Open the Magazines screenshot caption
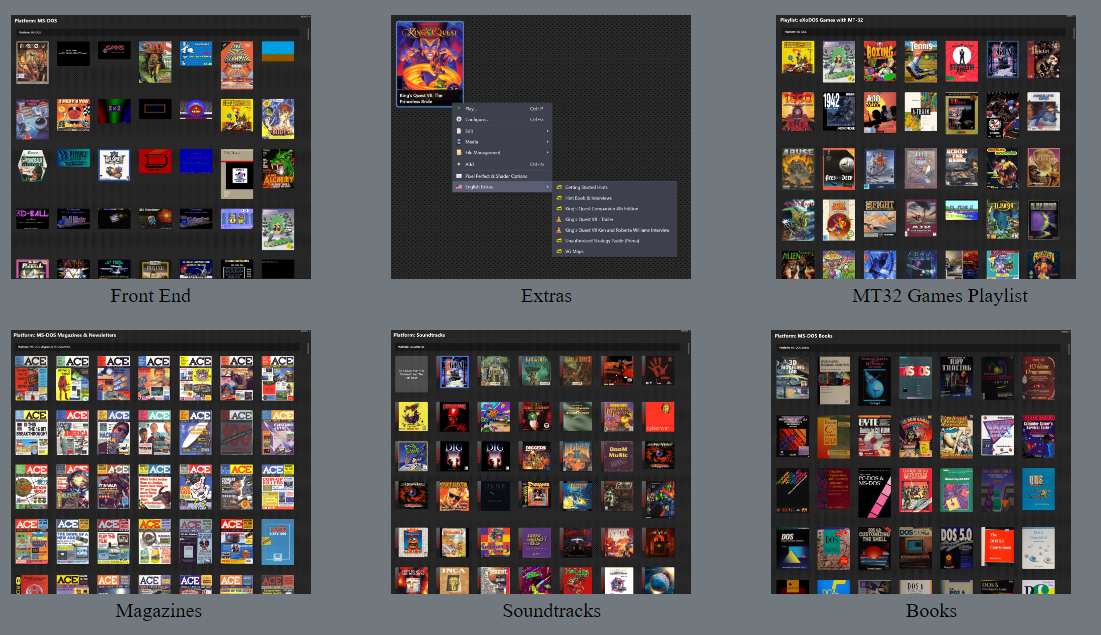 (159, 610)
